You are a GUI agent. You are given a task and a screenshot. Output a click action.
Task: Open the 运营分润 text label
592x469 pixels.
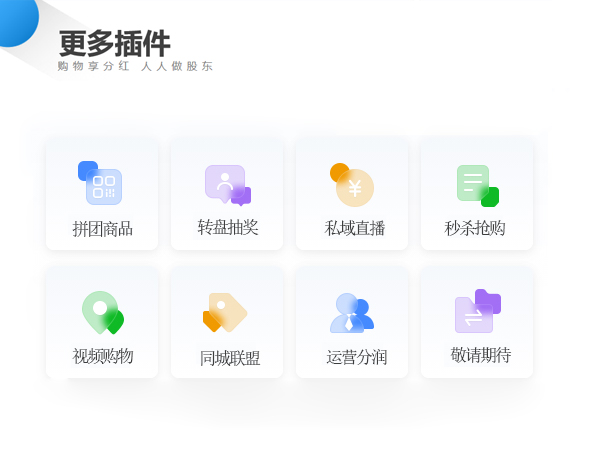click(x=357, y=357)
